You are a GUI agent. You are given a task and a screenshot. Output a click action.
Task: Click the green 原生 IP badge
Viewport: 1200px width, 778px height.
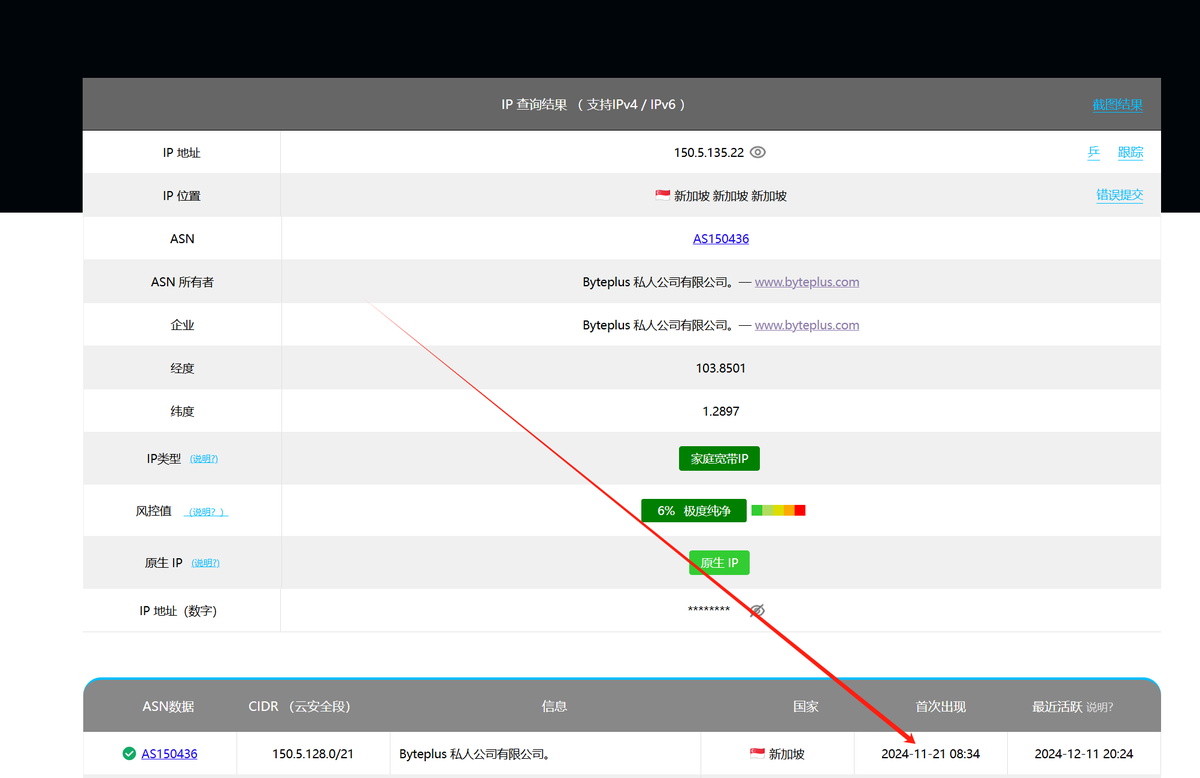tap(719, 563)
